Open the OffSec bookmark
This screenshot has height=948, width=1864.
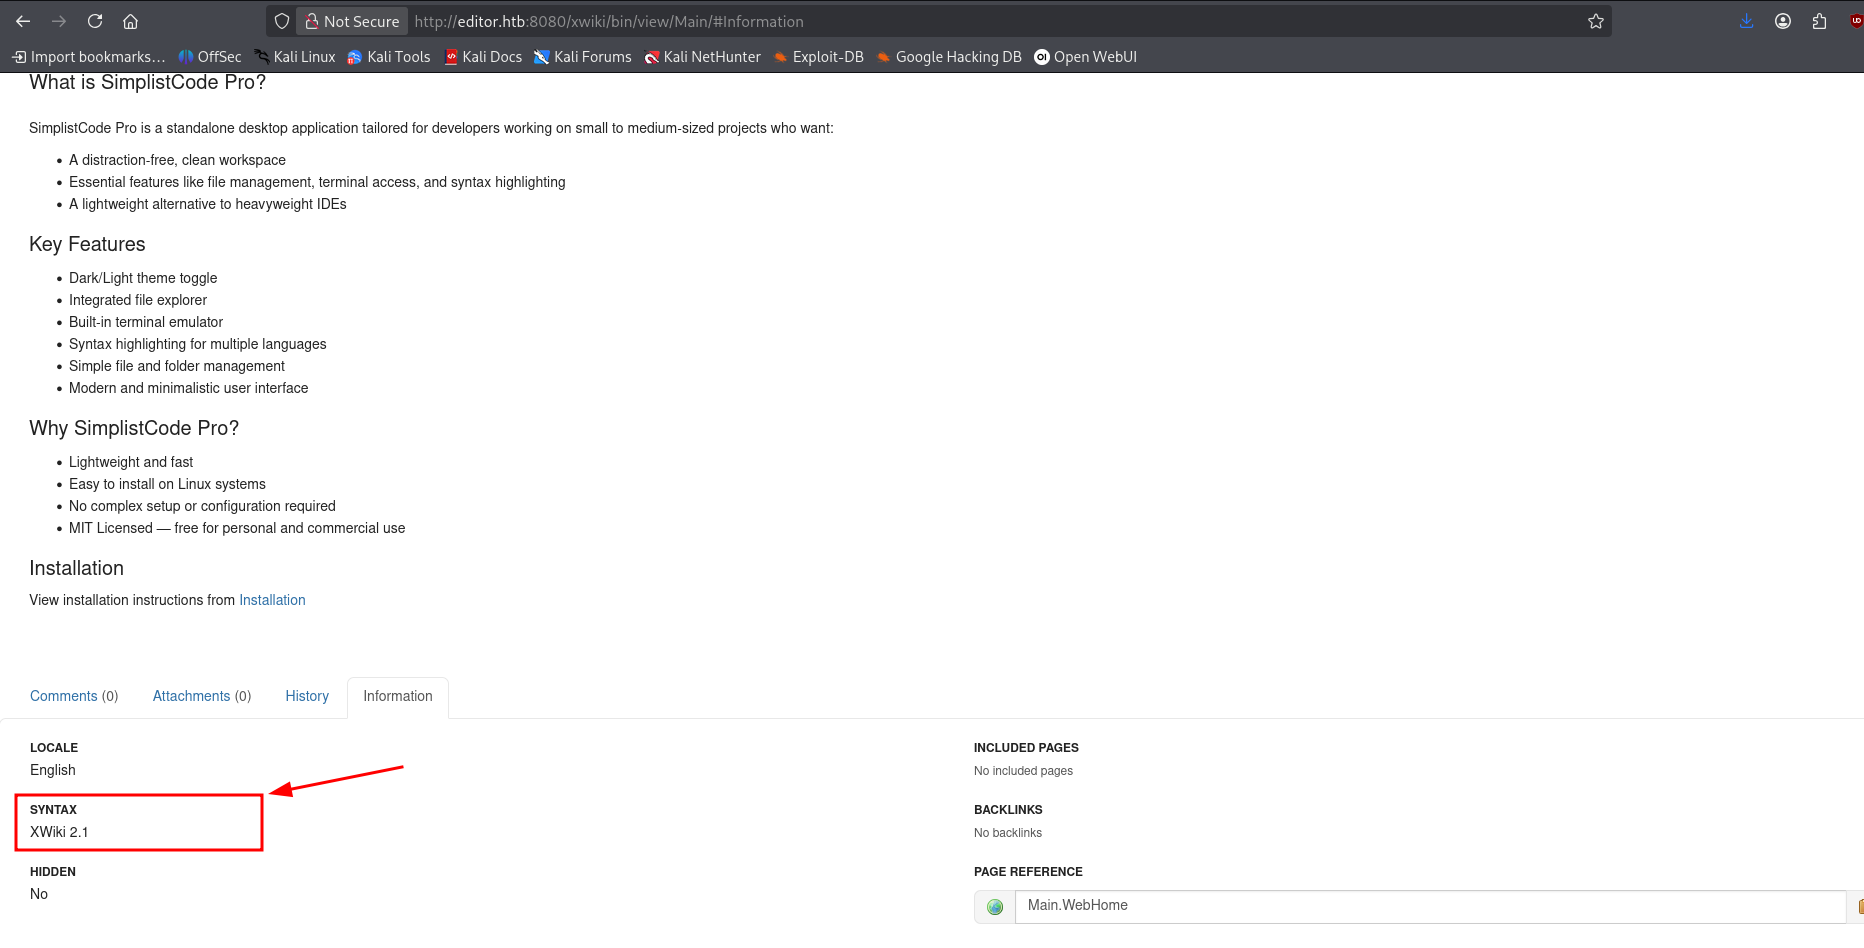(210, 57)
